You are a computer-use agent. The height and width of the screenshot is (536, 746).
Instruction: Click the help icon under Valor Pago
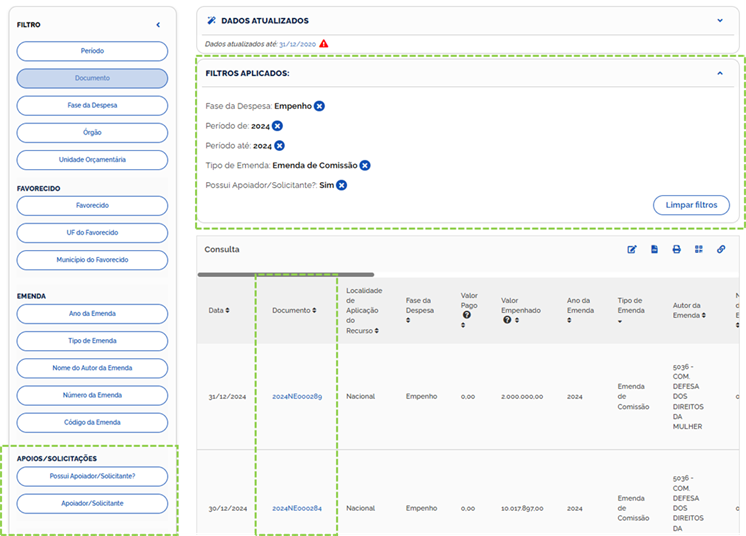point(465,315)
